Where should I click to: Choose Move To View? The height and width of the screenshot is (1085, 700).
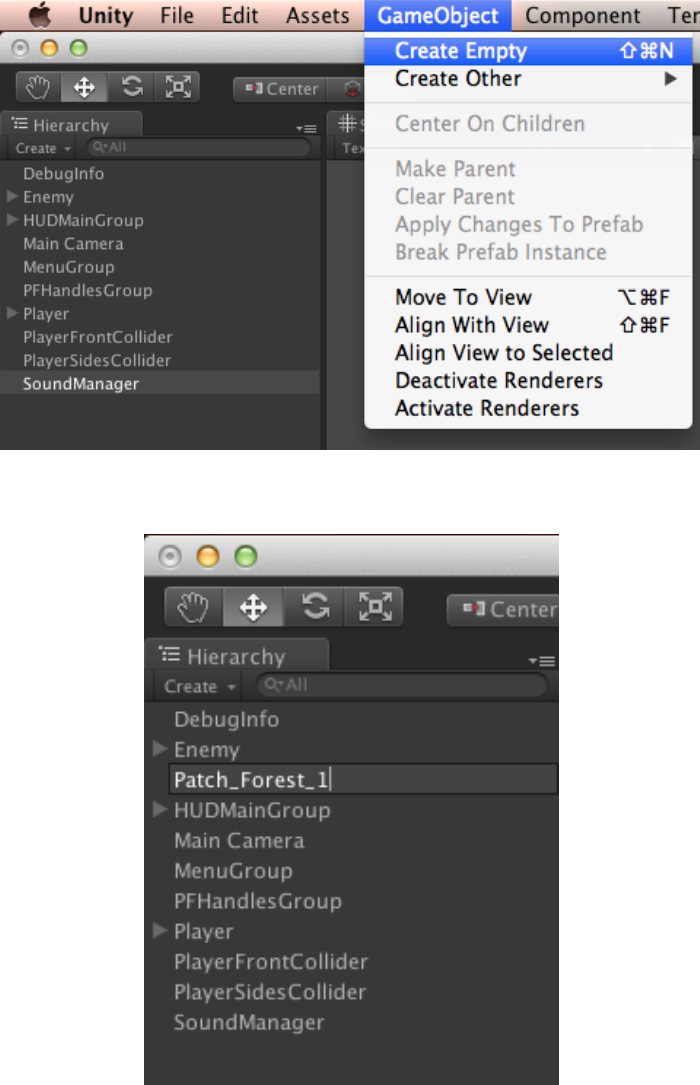click(x=528, y=298)
